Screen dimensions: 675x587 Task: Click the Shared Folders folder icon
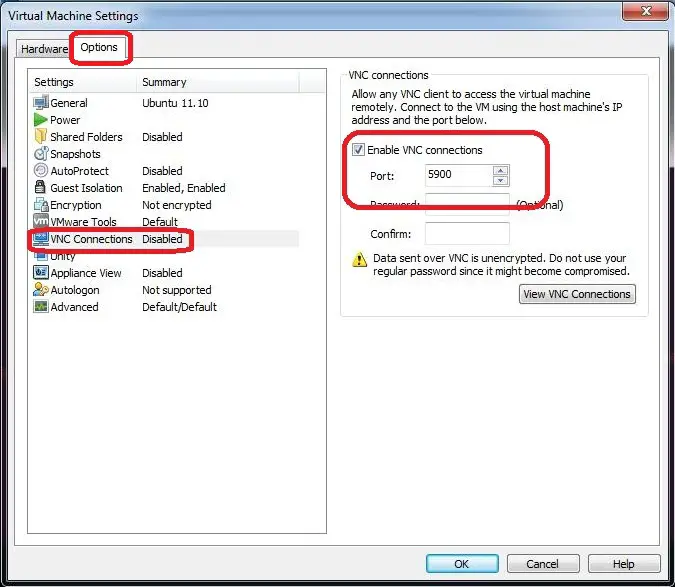coord(40,136)
